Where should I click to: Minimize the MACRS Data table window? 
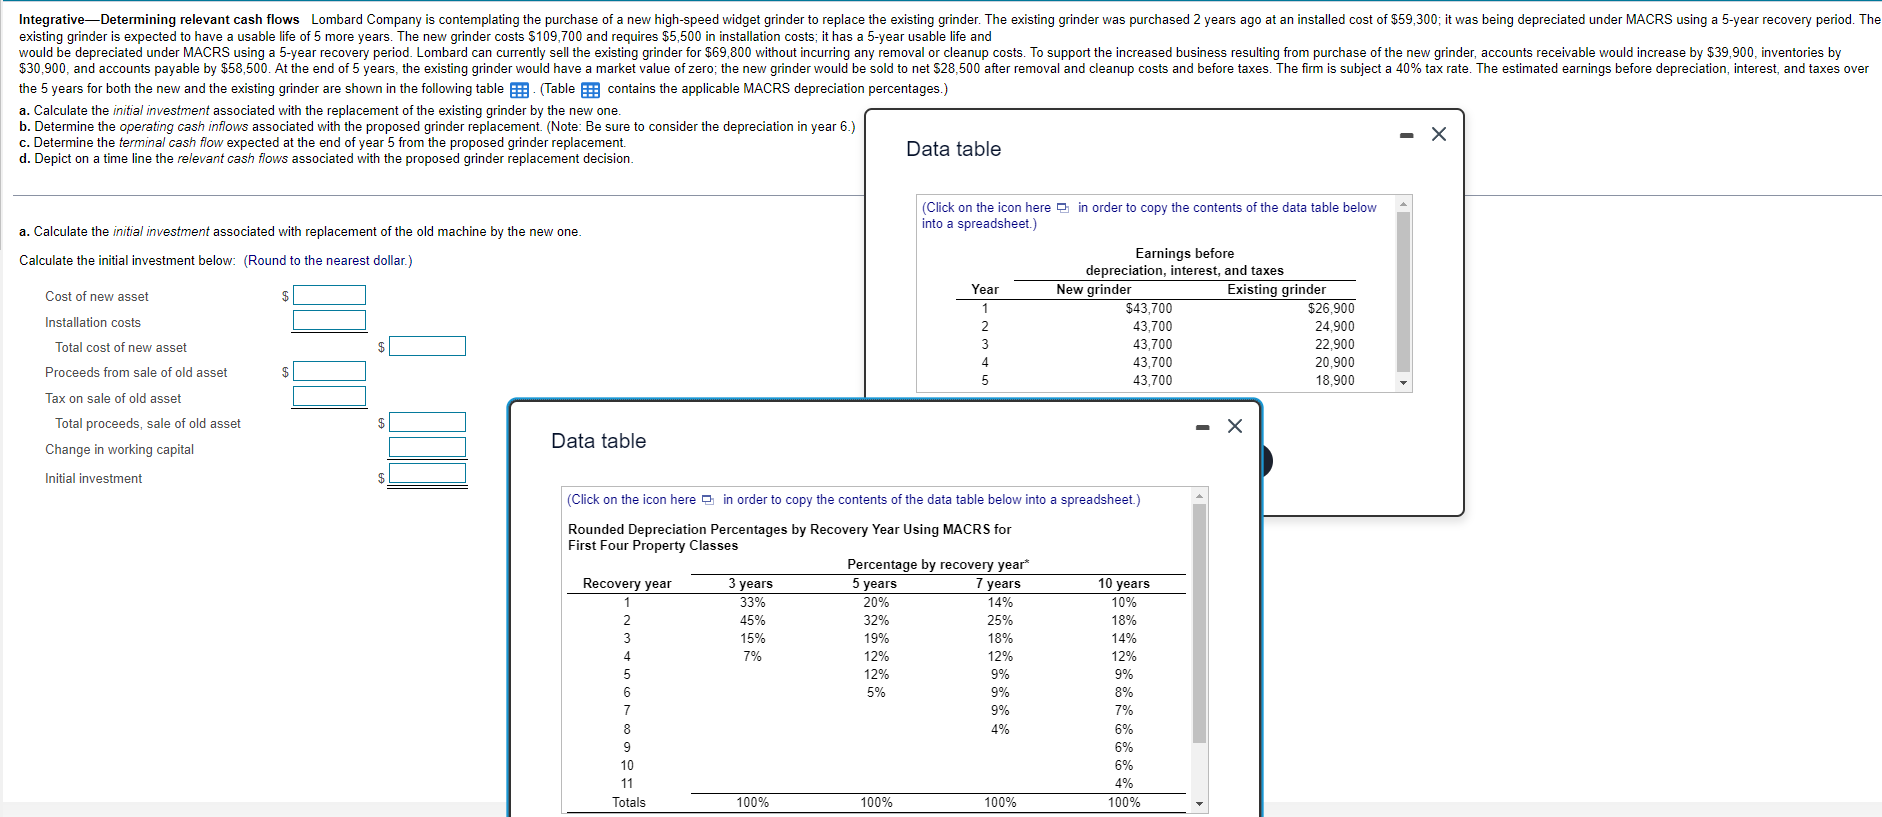click(1203, 428)
